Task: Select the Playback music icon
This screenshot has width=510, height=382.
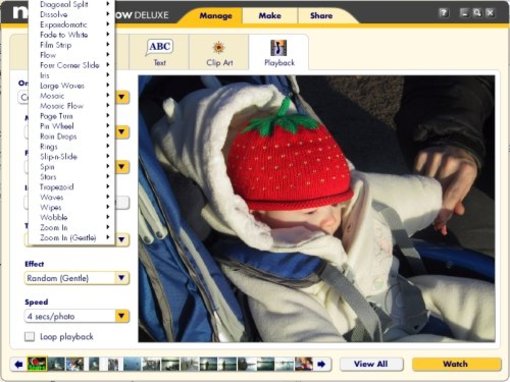Action: (279, 48)
